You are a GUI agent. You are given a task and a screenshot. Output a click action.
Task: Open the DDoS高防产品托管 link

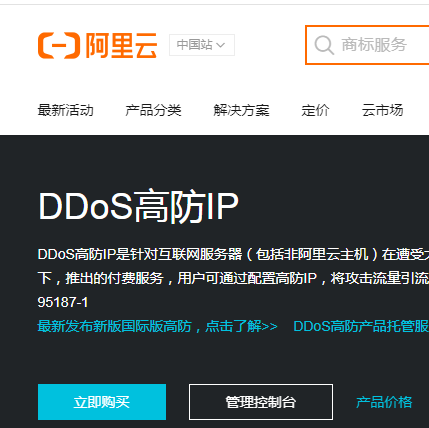tap(361, 326)
